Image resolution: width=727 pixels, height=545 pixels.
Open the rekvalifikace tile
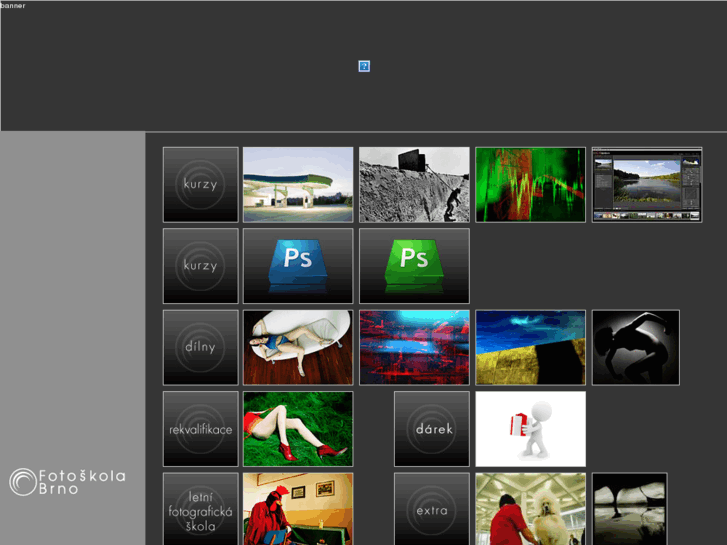point(200,429)
